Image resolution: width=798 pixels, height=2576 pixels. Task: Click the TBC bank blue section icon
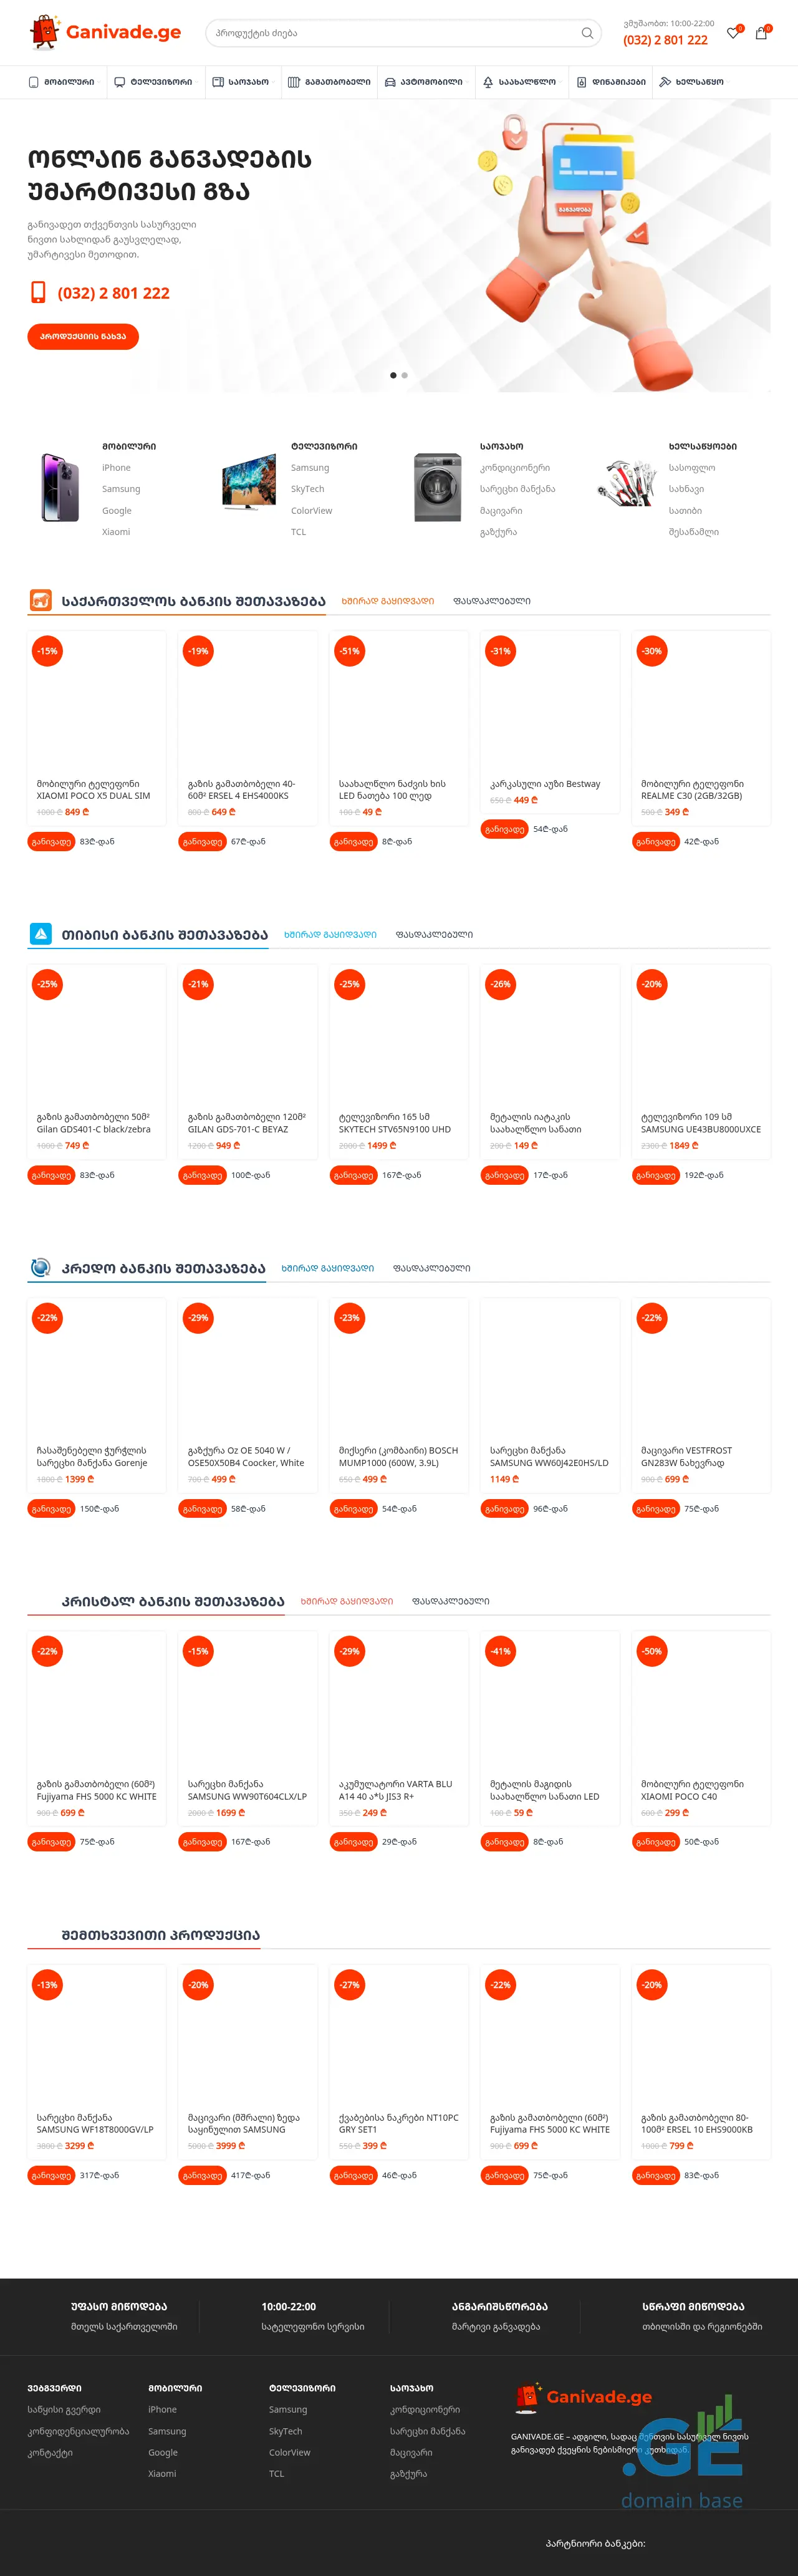[x=40, y=933]
